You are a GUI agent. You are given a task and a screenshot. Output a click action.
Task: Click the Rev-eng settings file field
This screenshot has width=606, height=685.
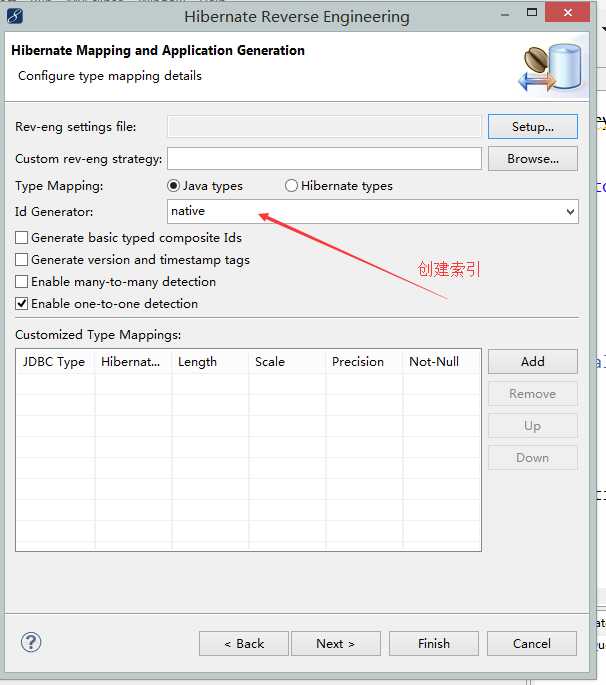tap(324, 127)
